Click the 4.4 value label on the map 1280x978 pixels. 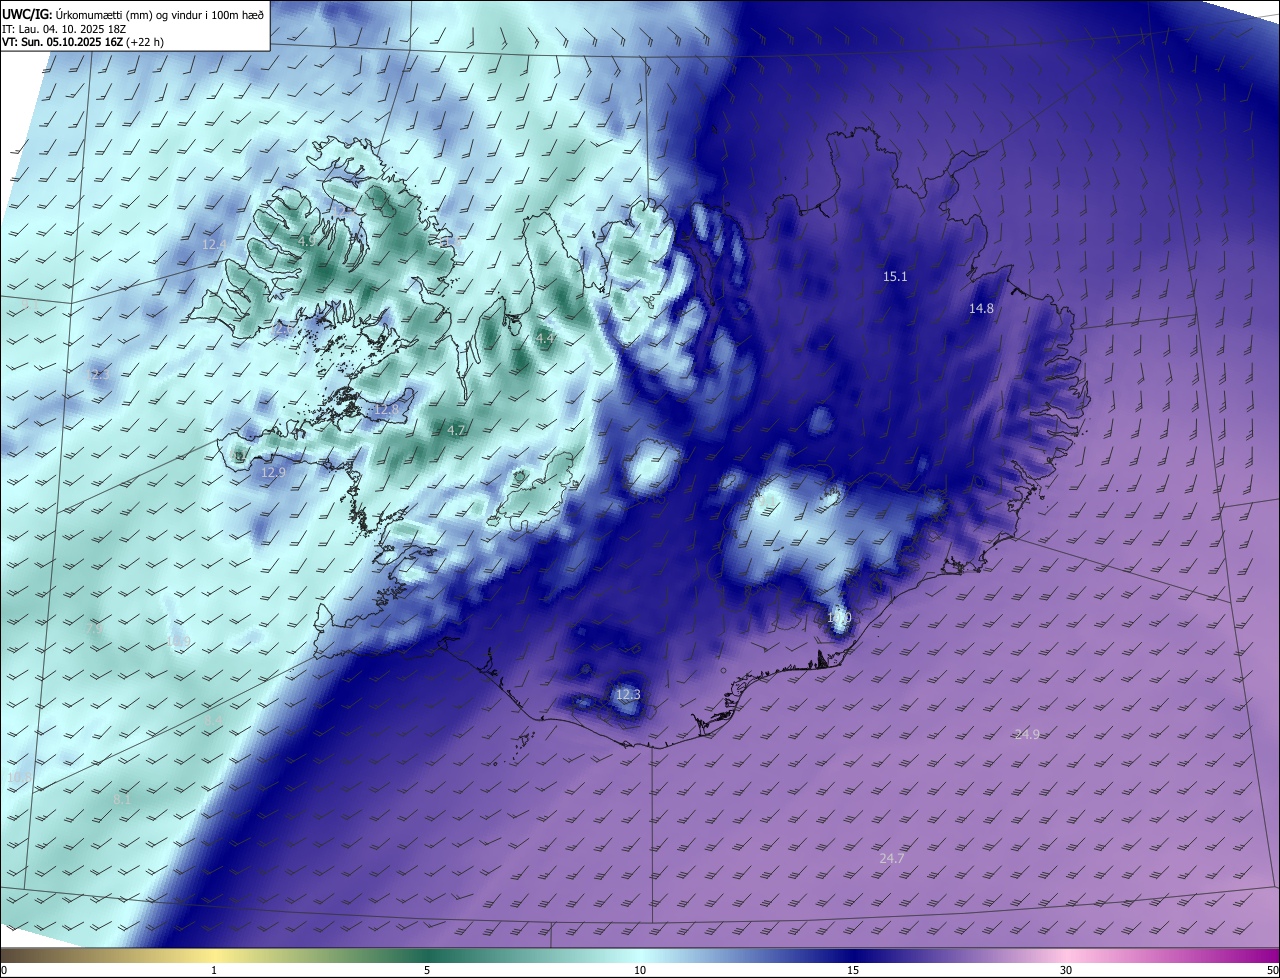click(x=545, y=340)
